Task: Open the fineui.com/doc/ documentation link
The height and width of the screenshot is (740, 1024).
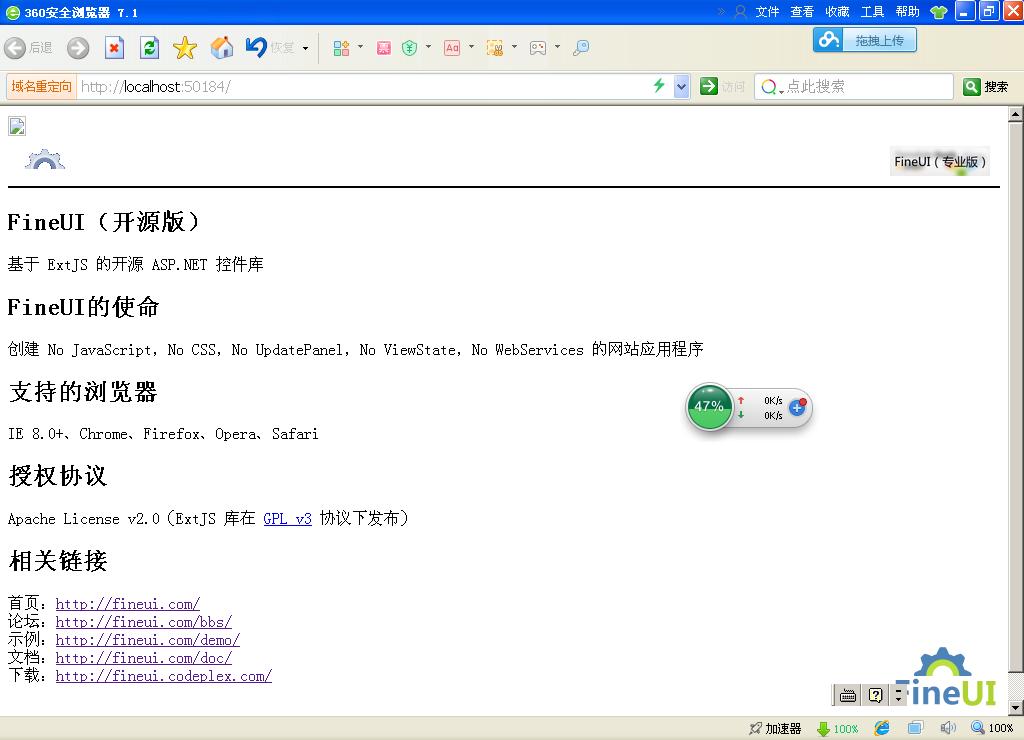Action: tap(144, 658)
